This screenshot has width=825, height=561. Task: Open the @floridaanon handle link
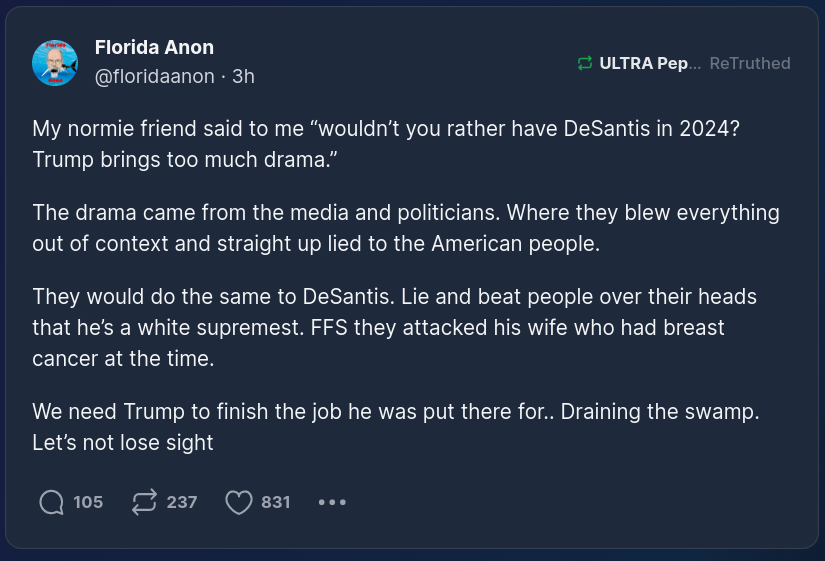click(x=154, y=76)
